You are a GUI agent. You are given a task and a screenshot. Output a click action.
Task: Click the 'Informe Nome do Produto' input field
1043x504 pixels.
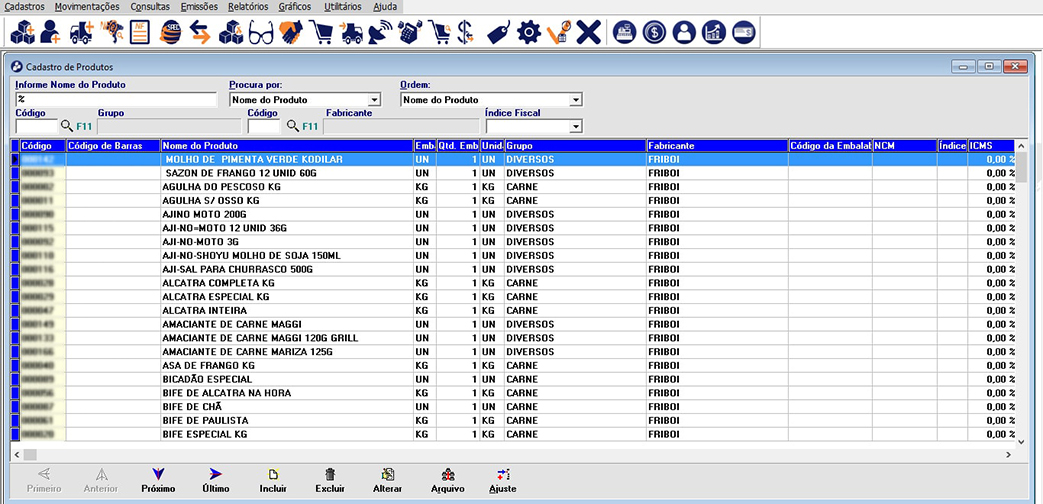[x=116, y=100]
